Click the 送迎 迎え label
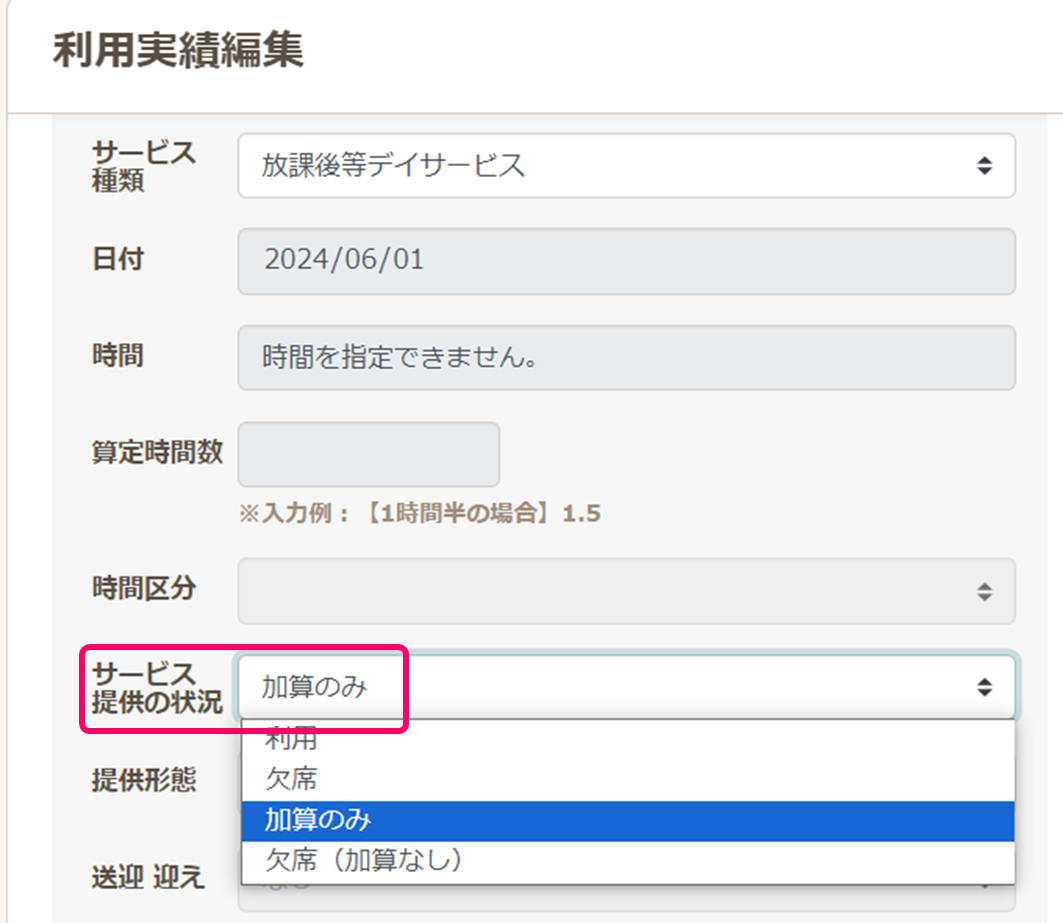This screenshot has height=923, width=1063. 148,877
